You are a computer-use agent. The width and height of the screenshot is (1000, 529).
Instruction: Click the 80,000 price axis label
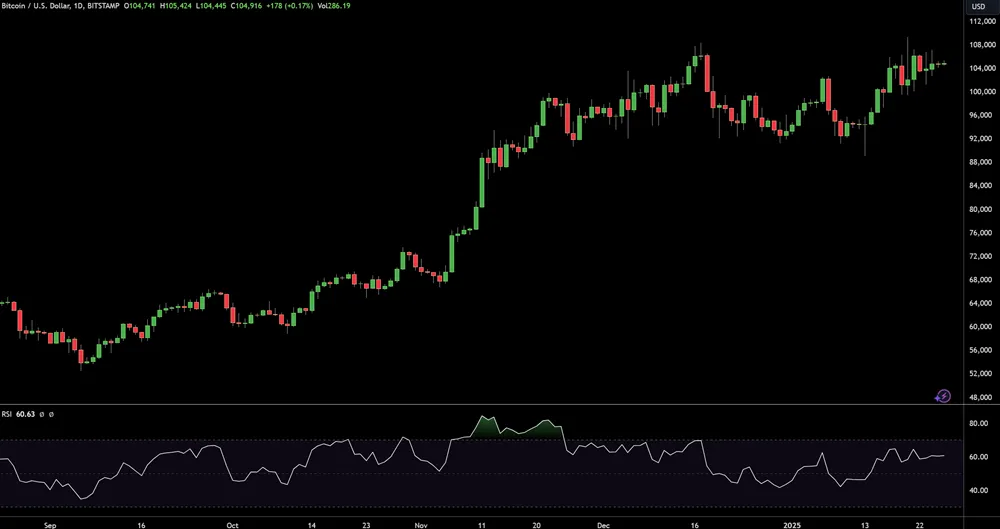pyautogui.click(x=980, y=209)
